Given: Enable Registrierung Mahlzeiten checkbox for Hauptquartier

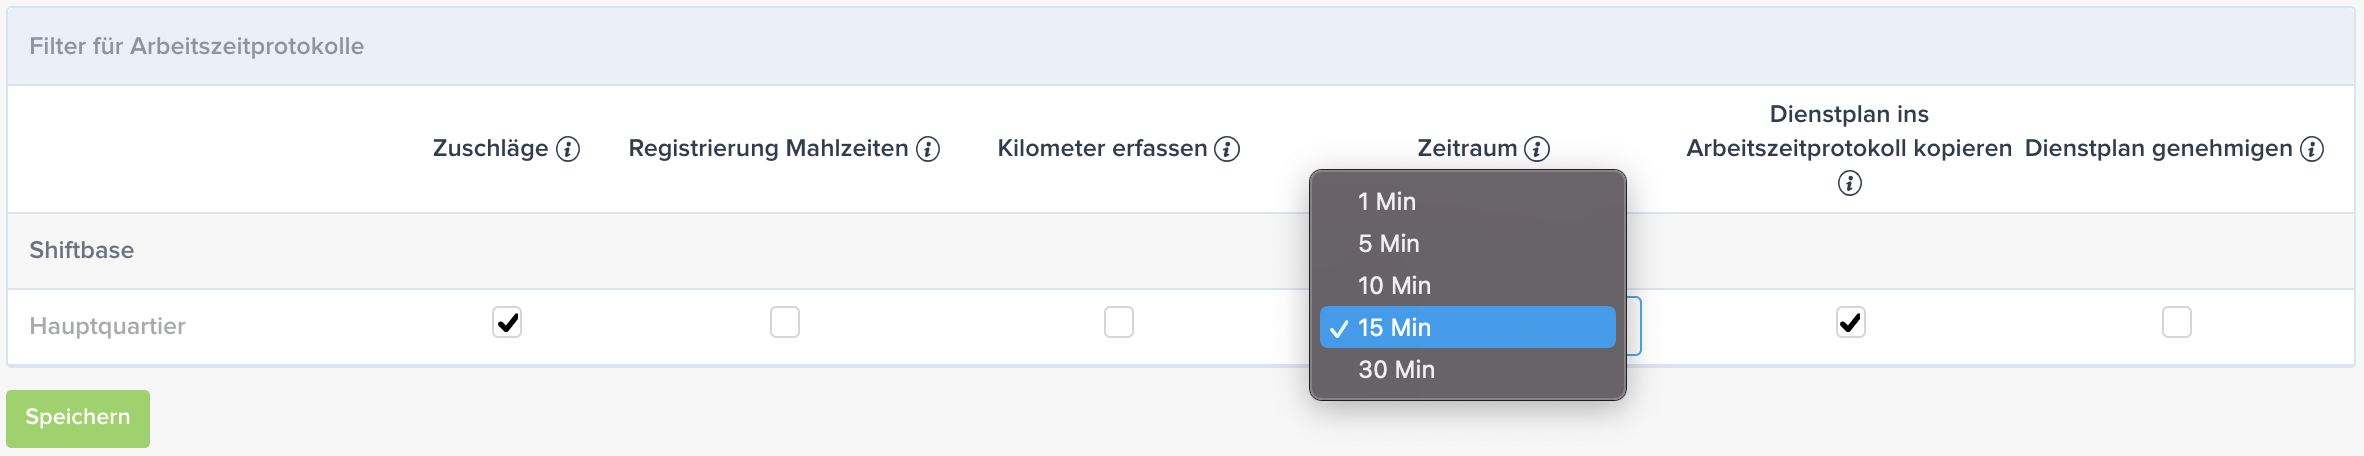Looking at the screenshot, I should click(x=785, y=322).
